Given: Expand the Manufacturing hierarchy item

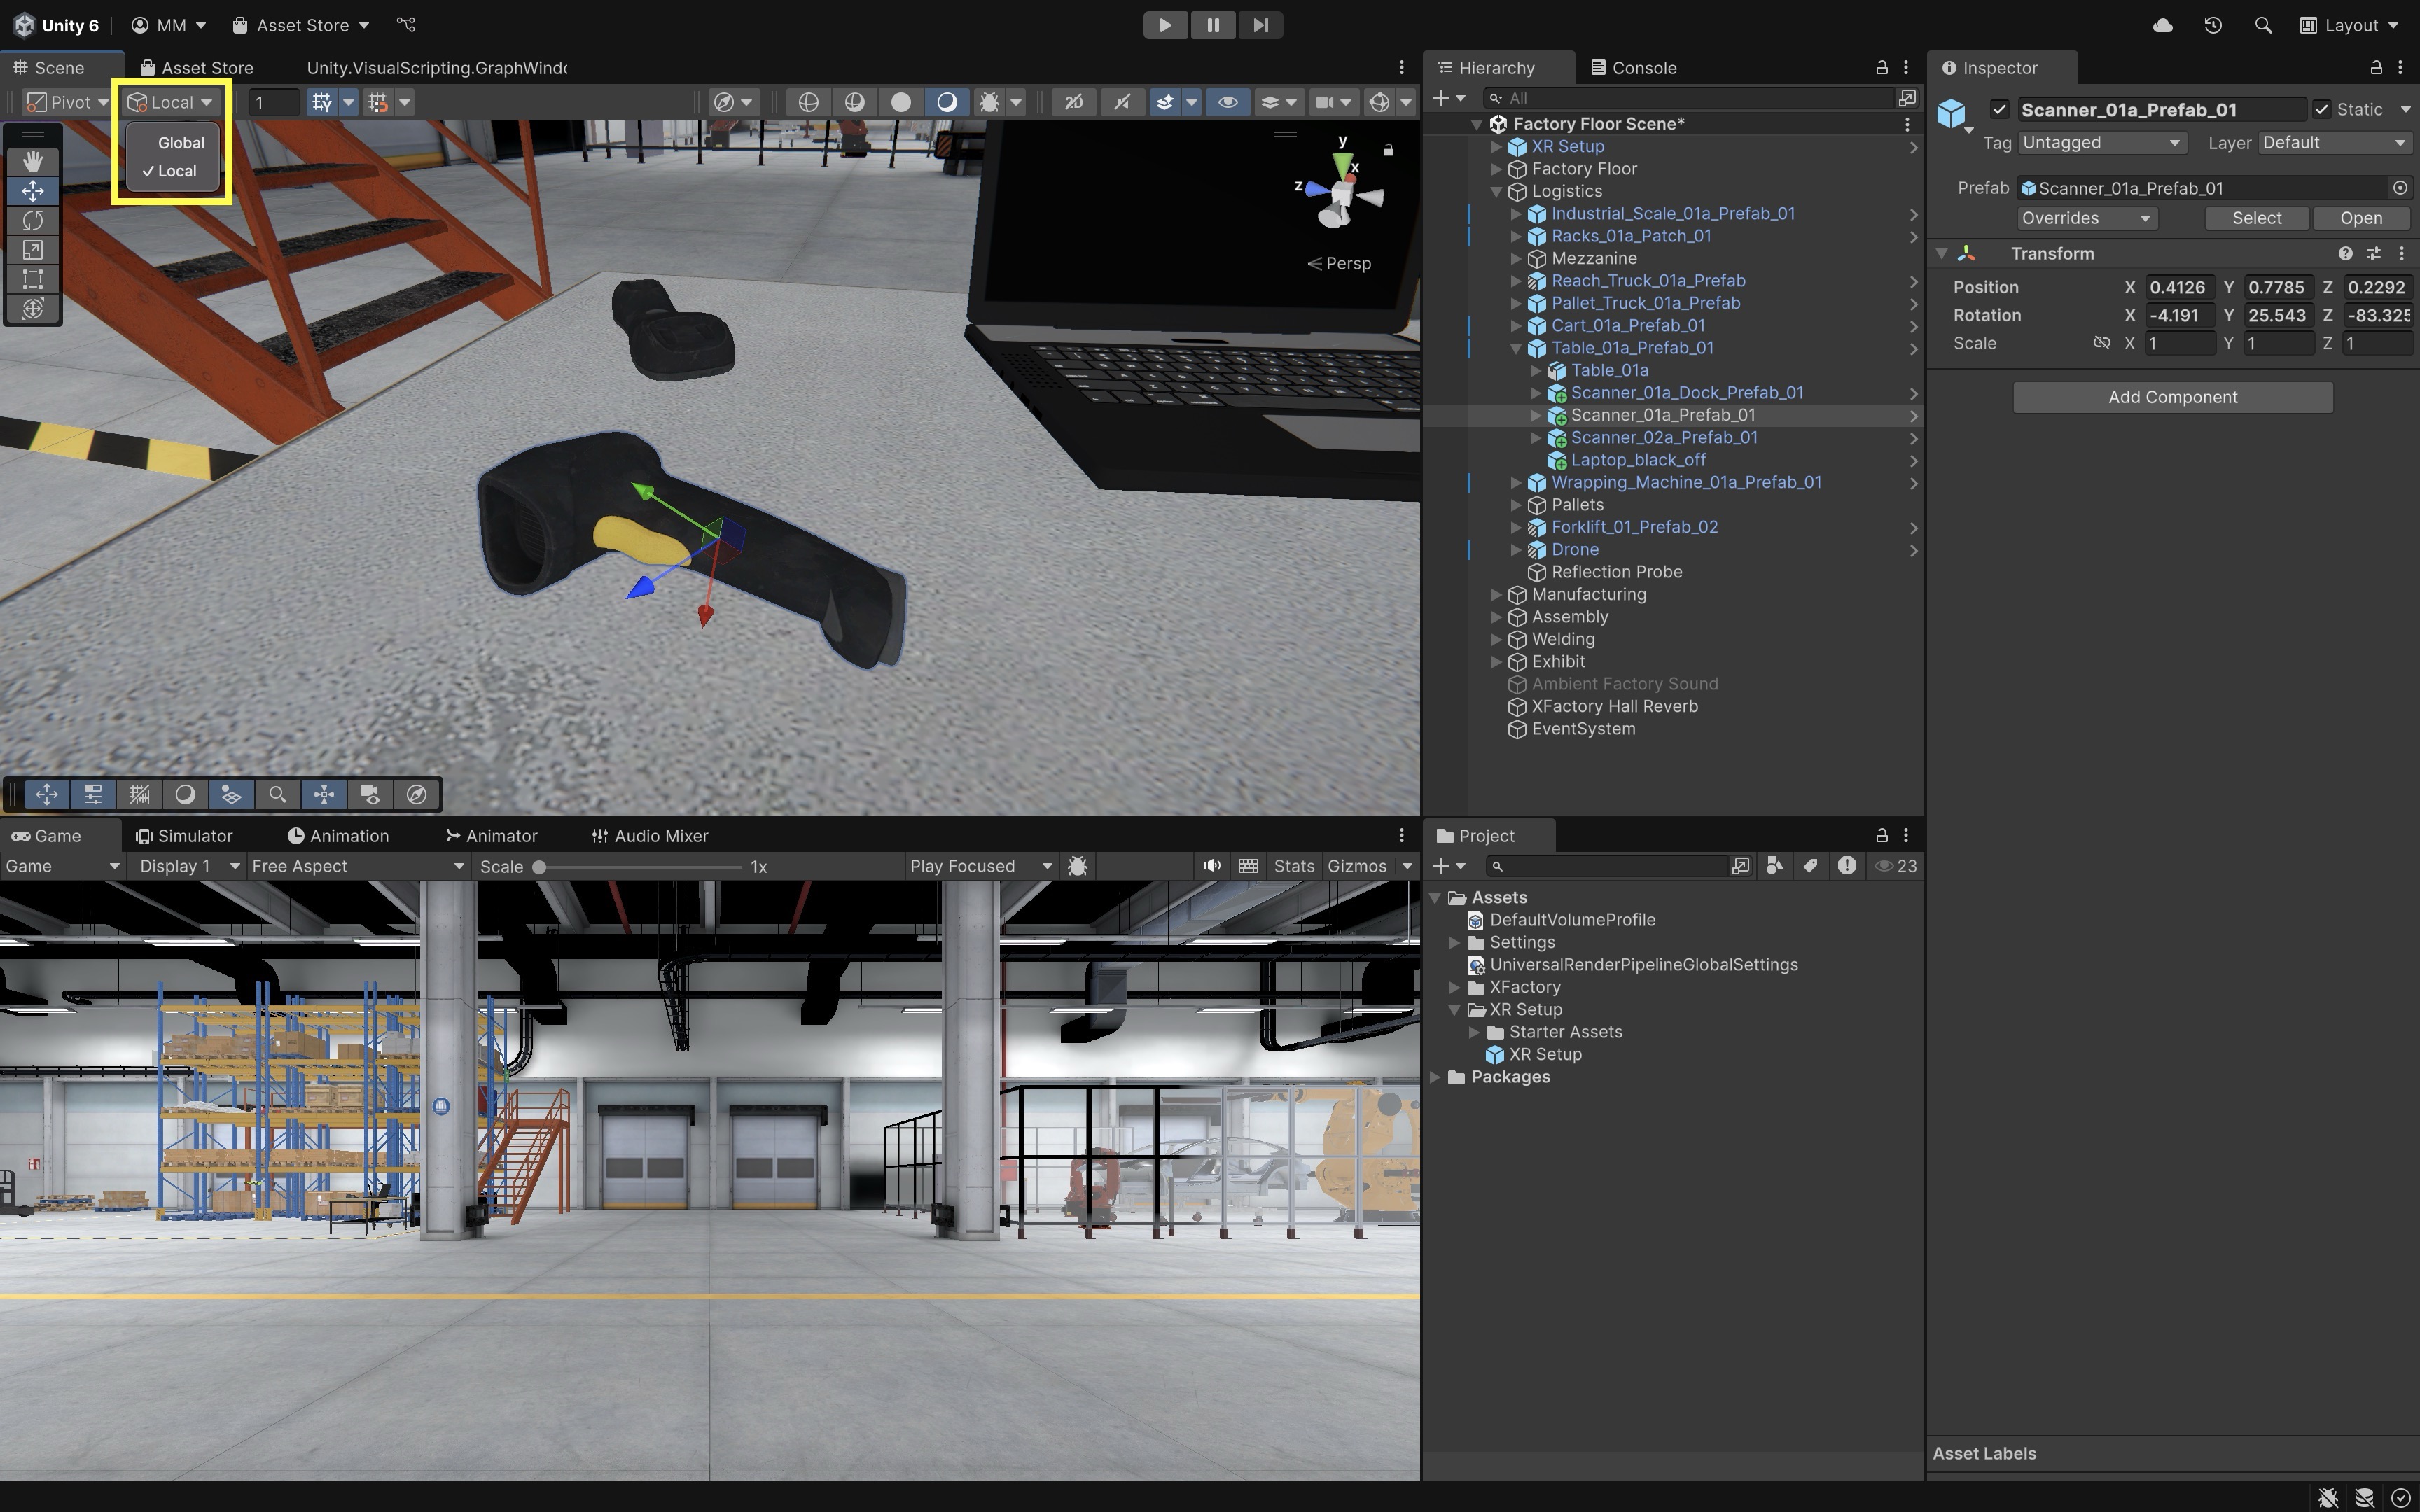Looking at the screenshot, I should pos(1496,594).
